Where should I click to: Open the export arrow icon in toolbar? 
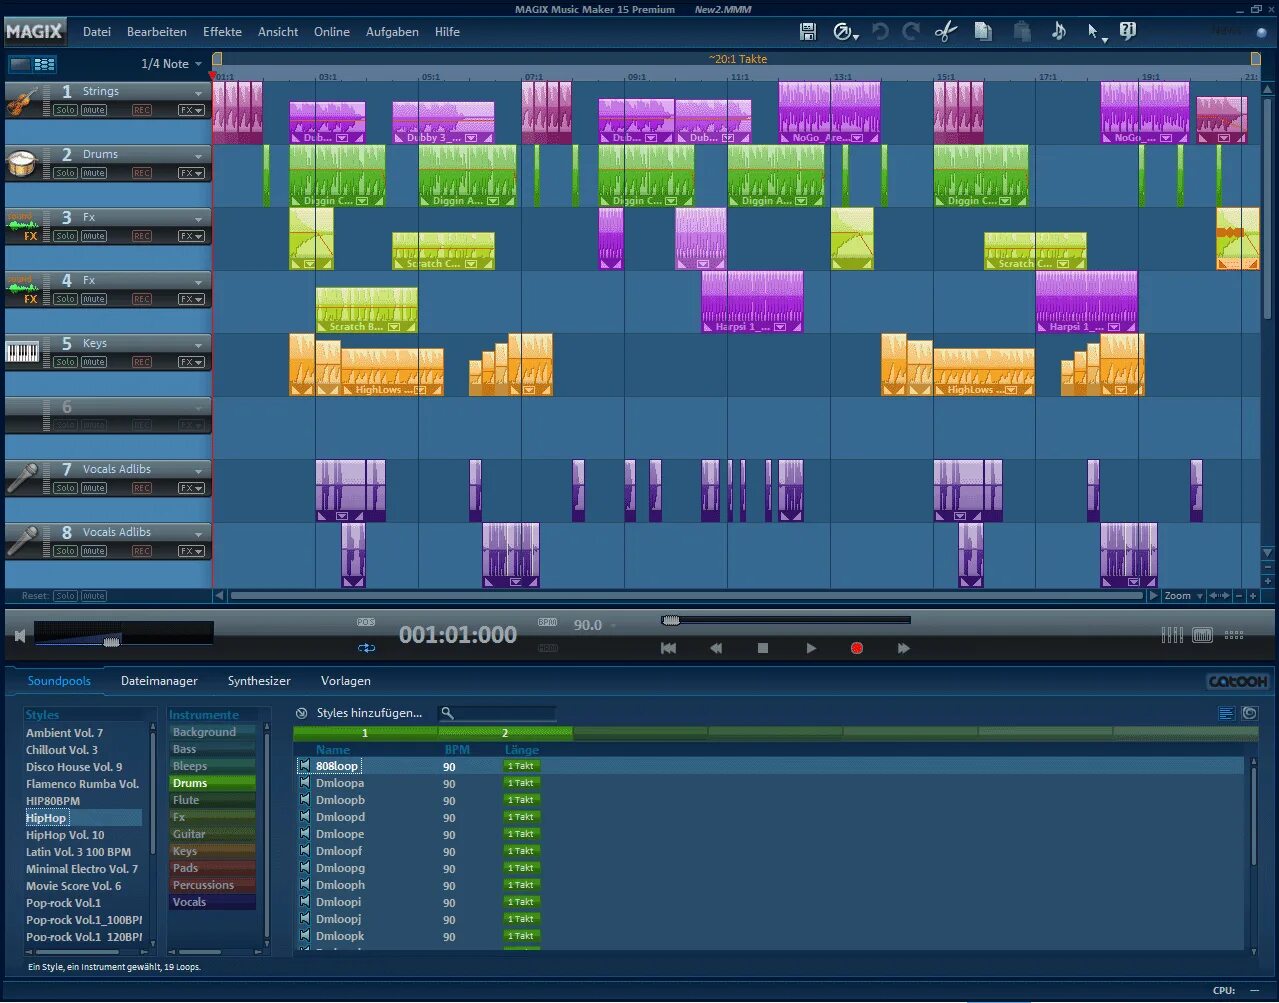(x=846, y=32)
